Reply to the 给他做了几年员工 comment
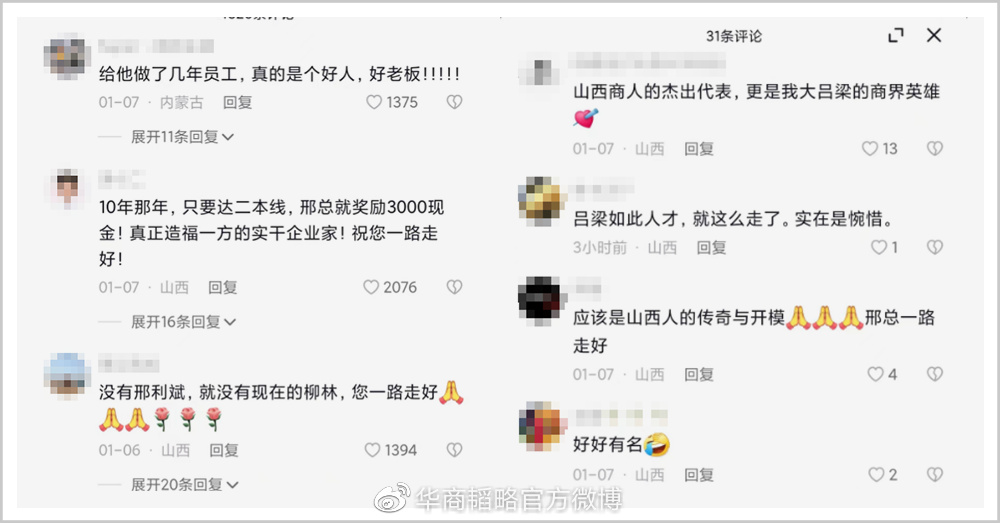 point(237,102)
